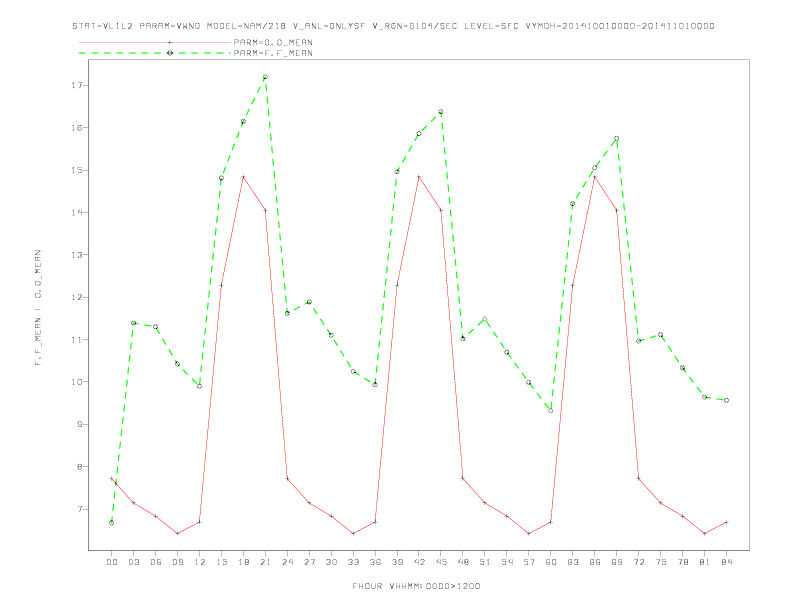Click y-axis tick label 16
792x612 pixels.
(76, 128)
